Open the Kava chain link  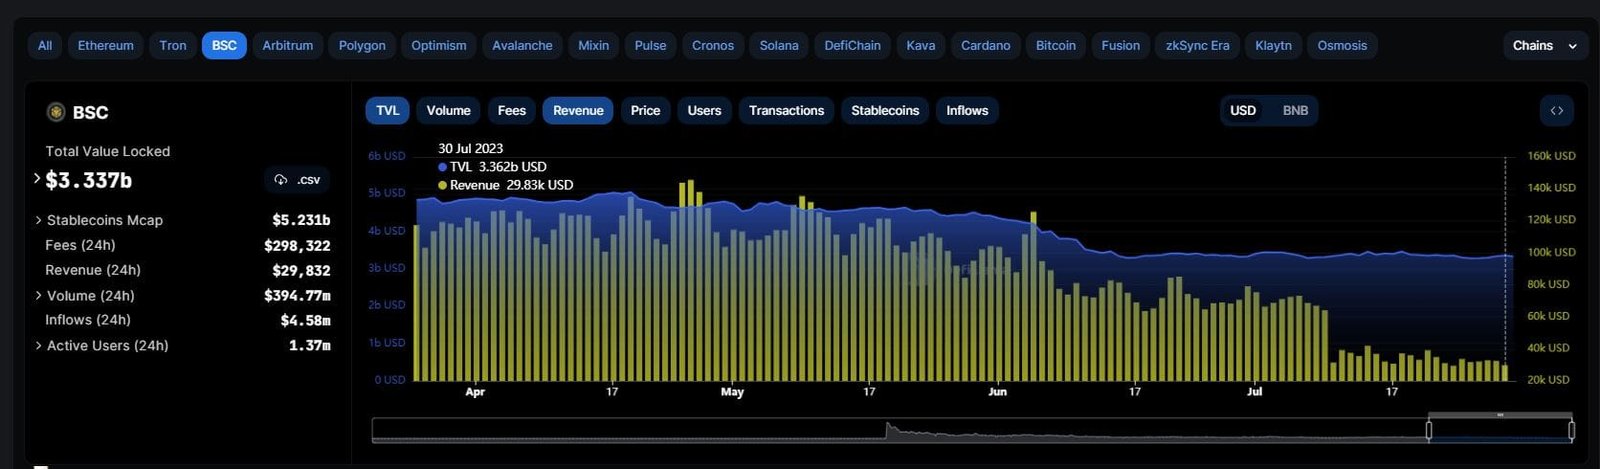click(921, 45)
